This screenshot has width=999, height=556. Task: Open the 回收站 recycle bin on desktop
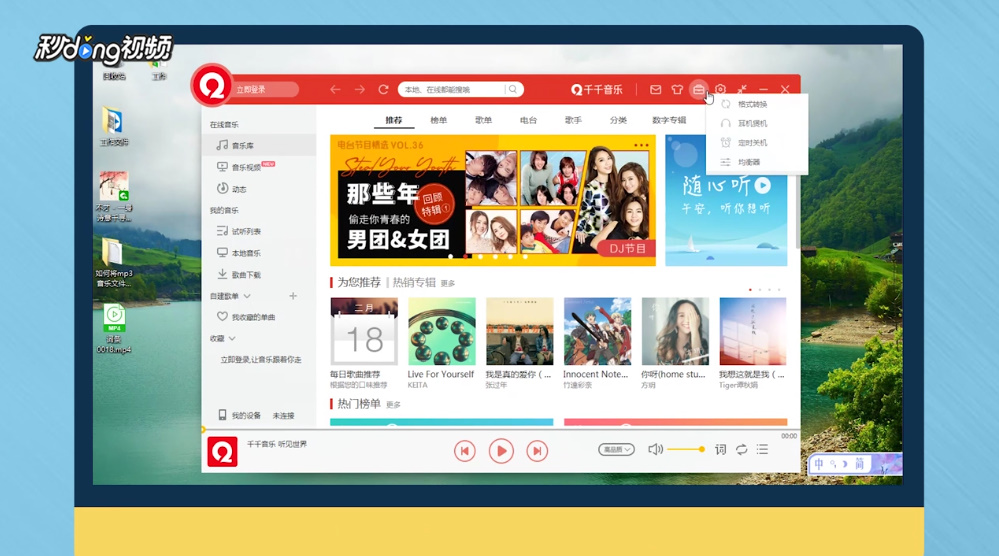(x=114, y=72)
